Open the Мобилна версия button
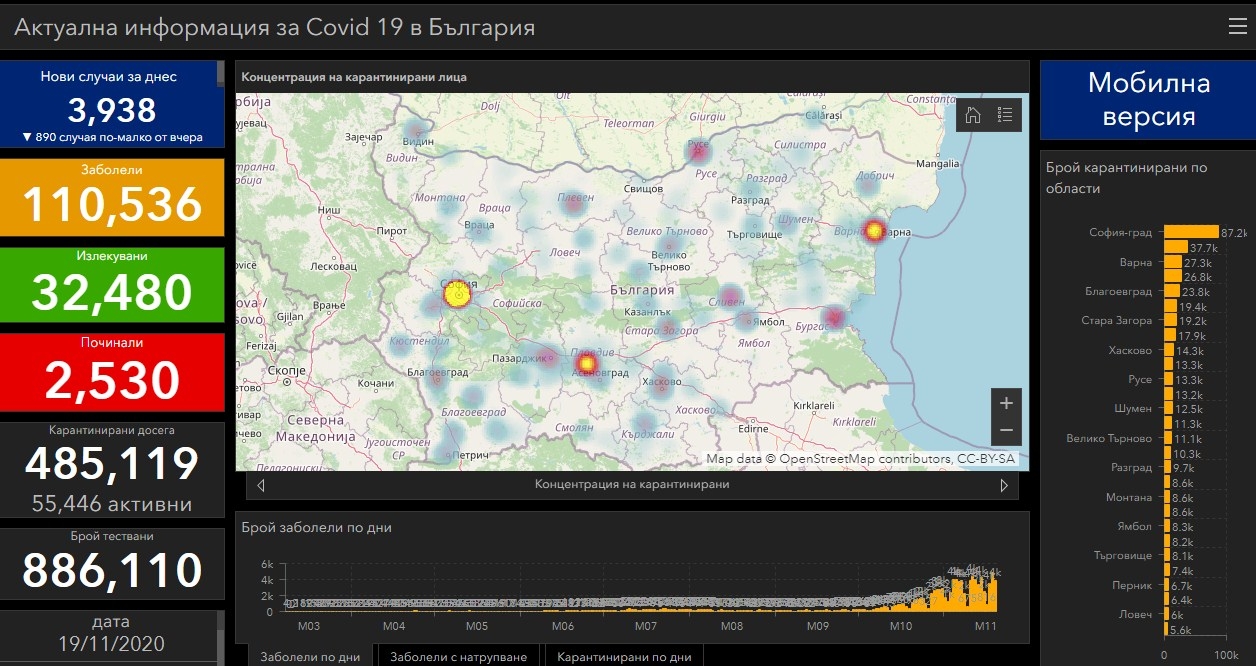Image resolution: width=1256 pixels, height=666 pixels. click(1148, 100)
